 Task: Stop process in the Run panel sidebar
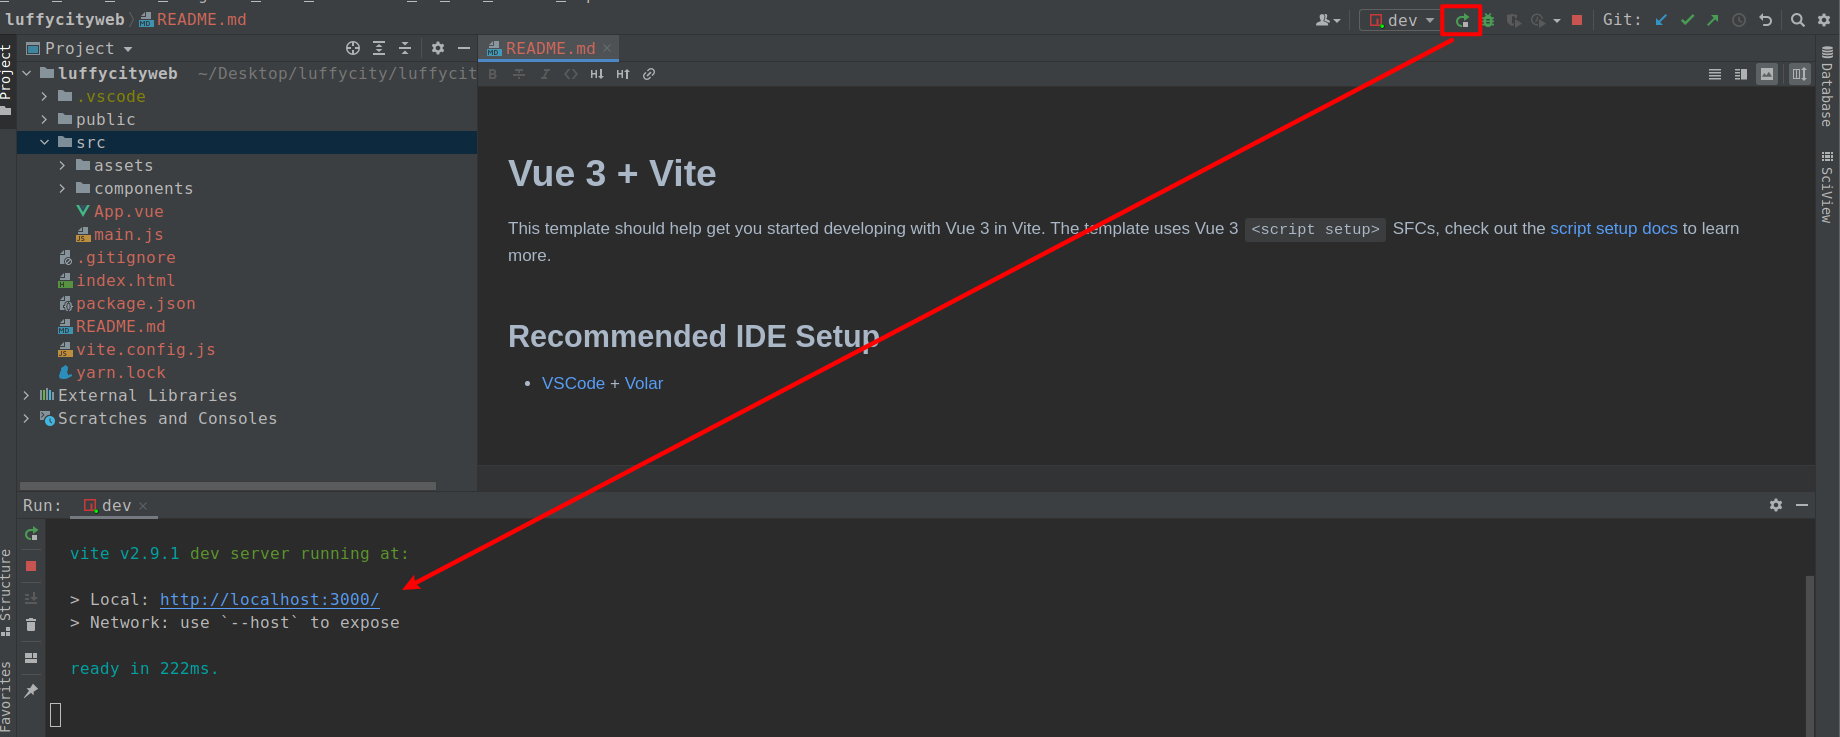[31, 566]
